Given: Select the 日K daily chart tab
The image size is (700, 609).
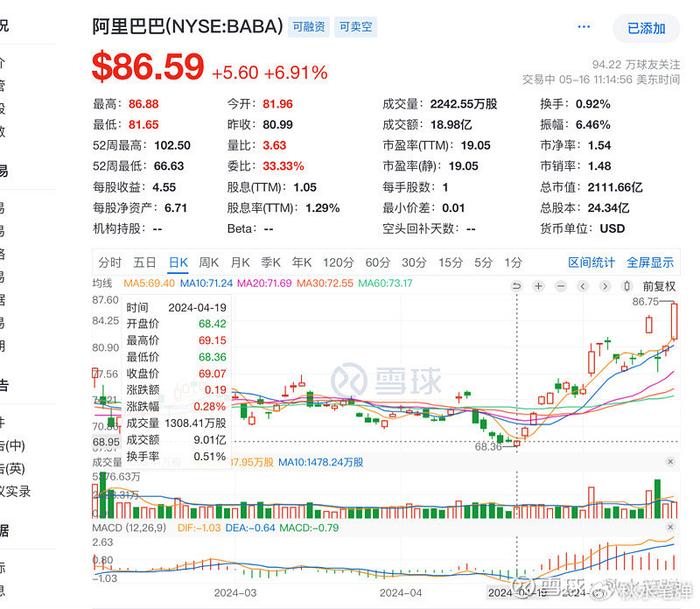Looking at the screenshot, I should pos(179,263).
